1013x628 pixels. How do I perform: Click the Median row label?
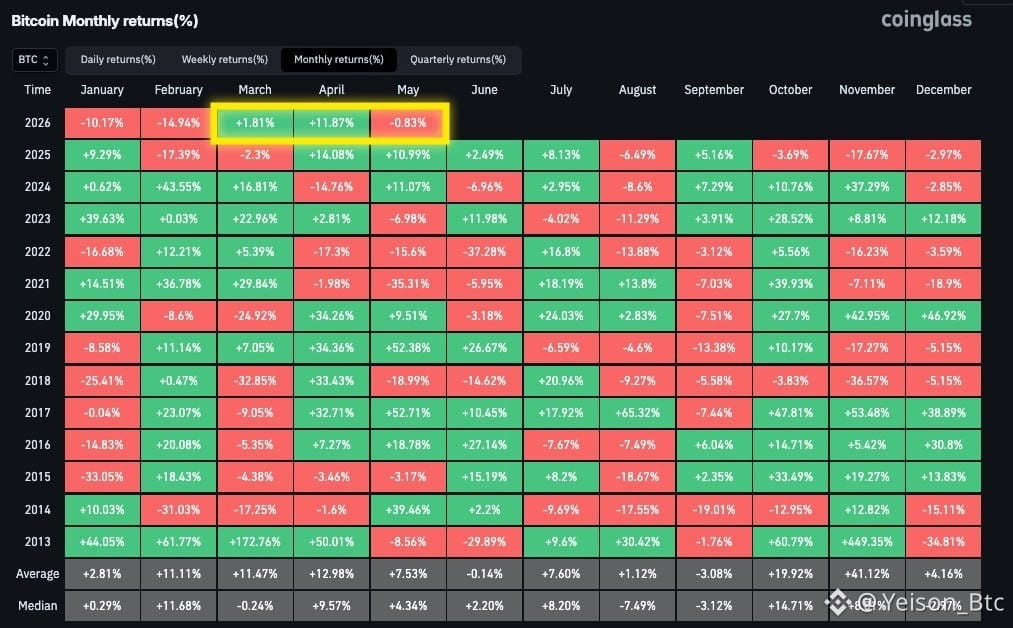[x=37, y=606]
